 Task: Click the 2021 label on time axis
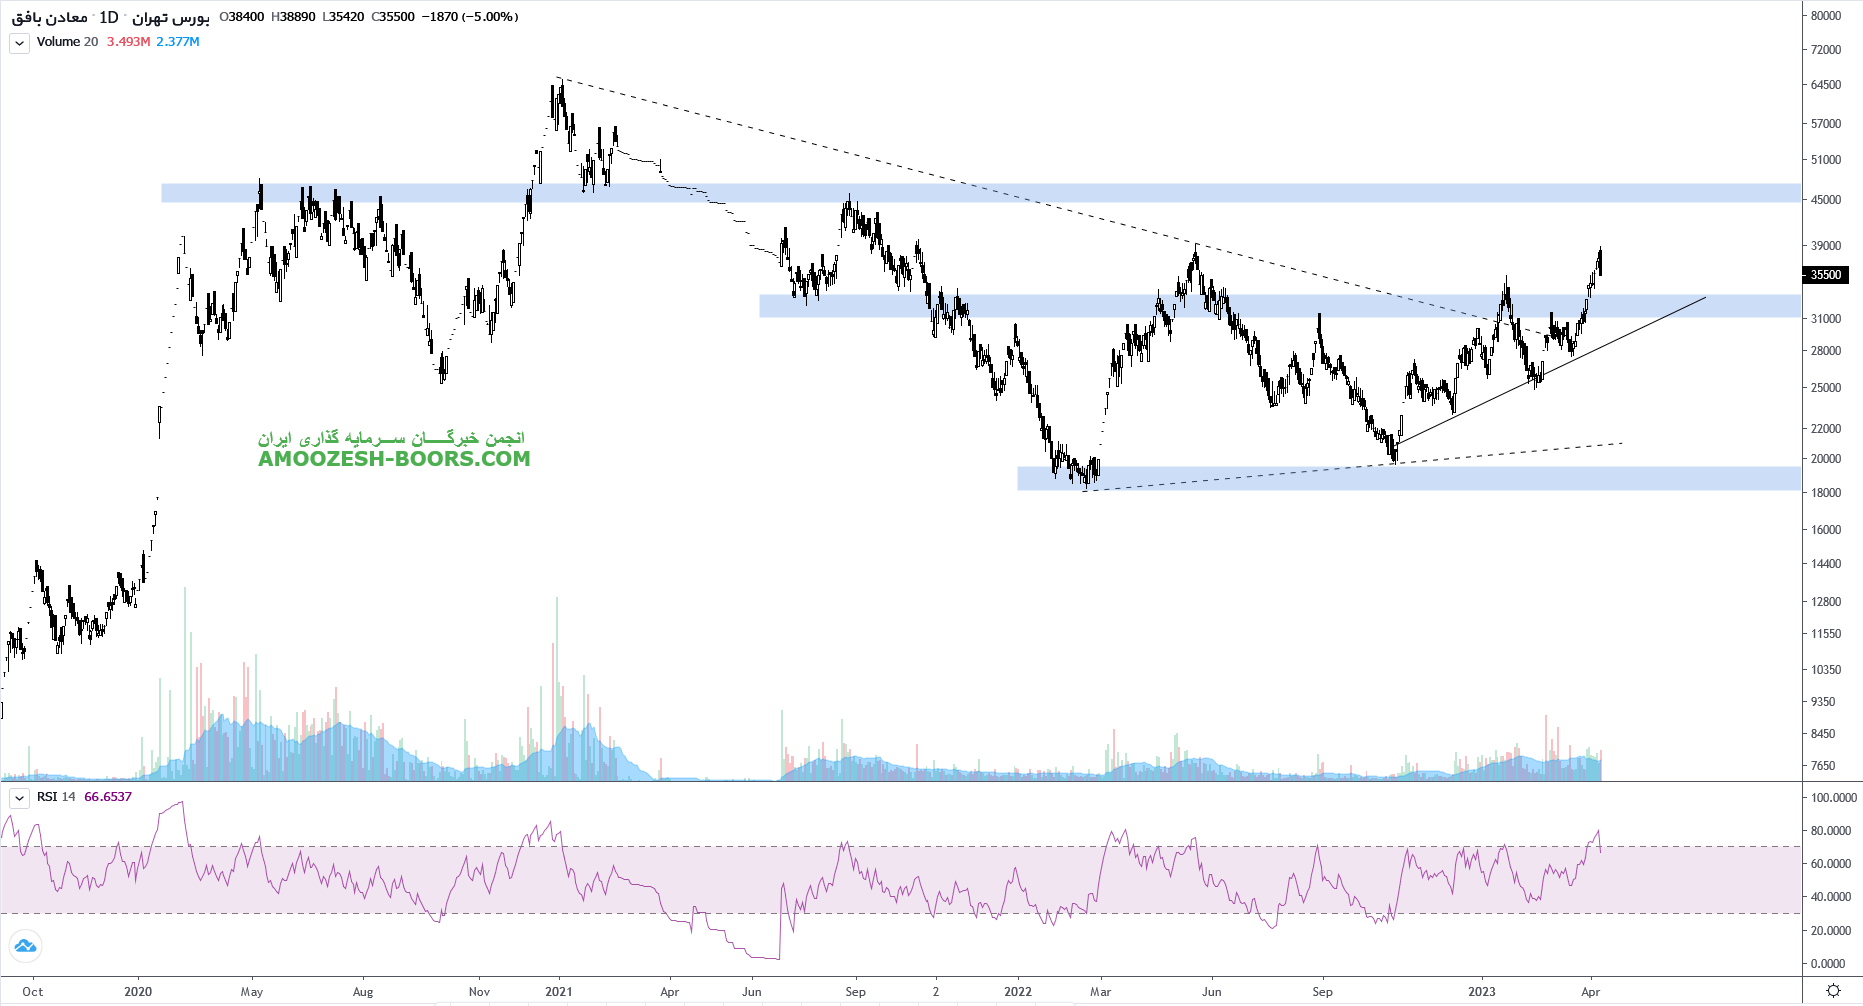click(x=558, y=992)
